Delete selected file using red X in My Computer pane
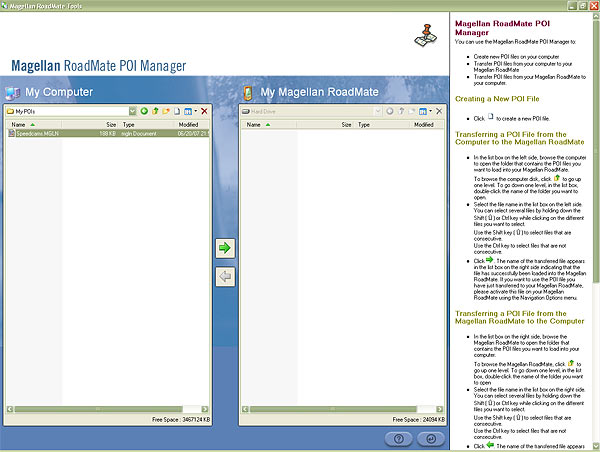The width and height of the screenshot is (600, 452). pyautogui.click(x=204, y=111)
